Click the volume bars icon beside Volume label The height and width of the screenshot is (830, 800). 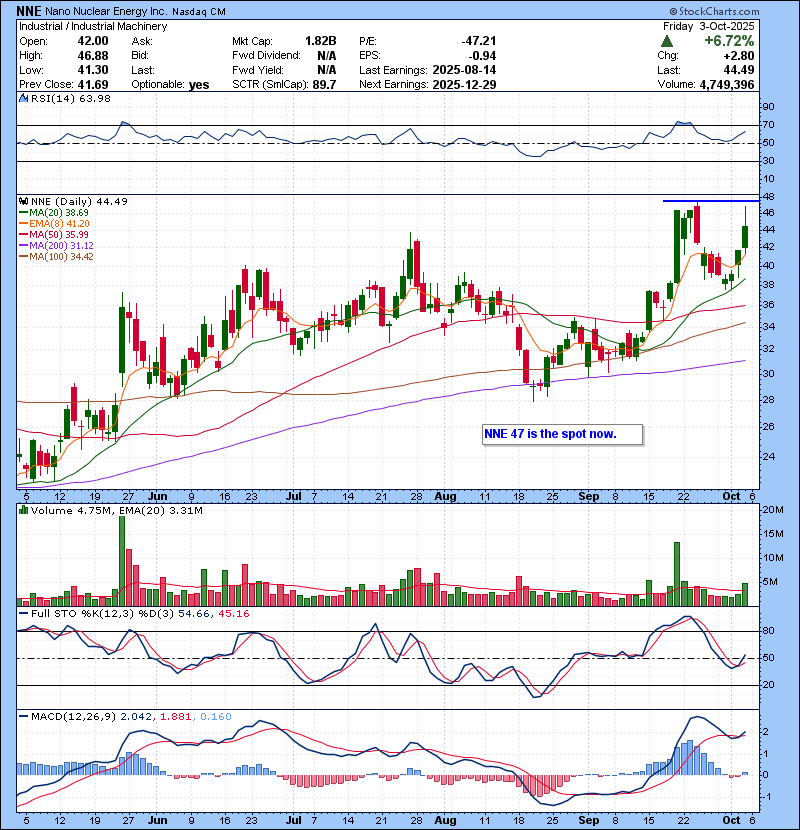pos(23,510)
